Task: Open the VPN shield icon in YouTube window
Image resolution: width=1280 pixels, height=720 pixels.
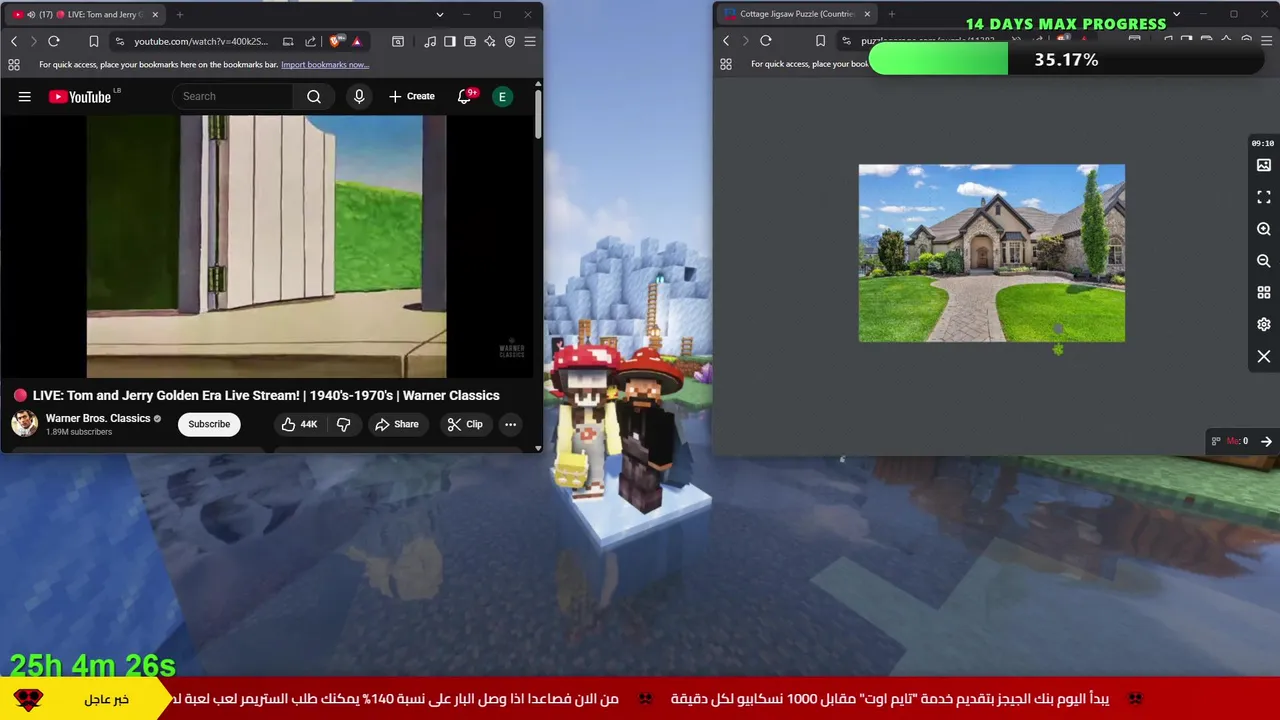Action: click(510, 41)
